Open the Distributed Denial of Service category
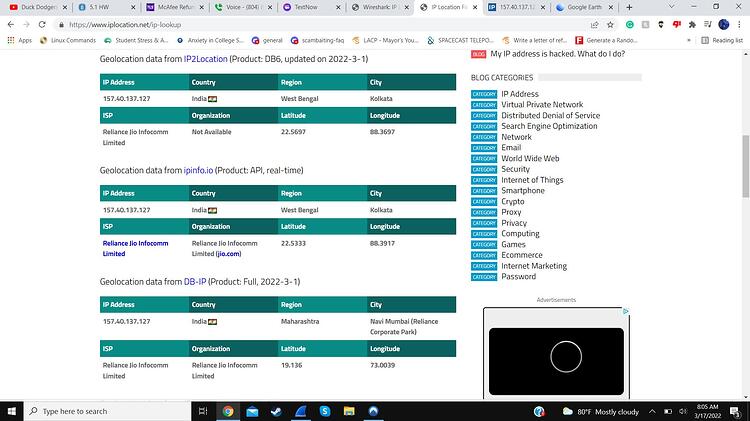 point(551,115)
